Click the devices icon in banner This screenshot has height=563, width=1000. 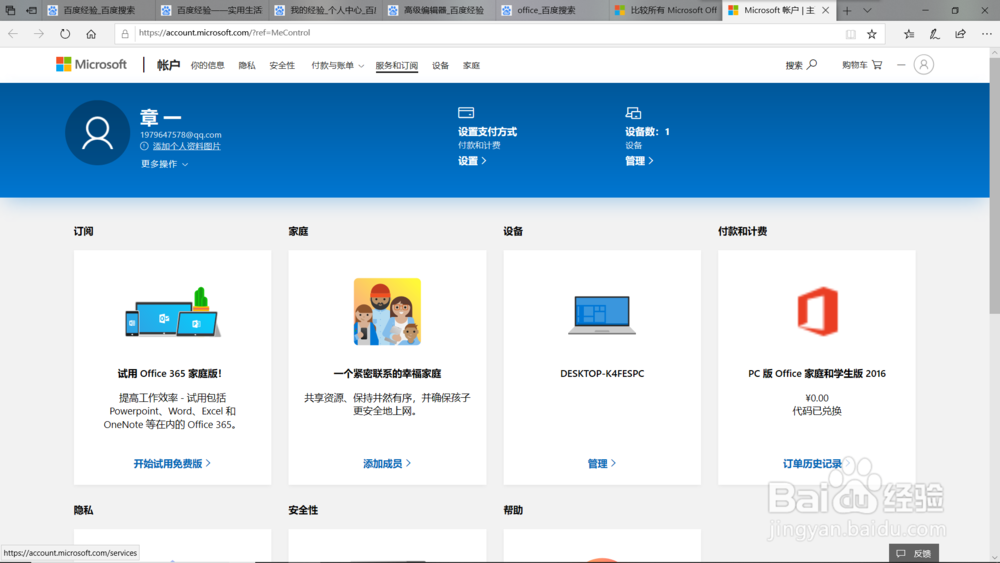coord(633,113)
